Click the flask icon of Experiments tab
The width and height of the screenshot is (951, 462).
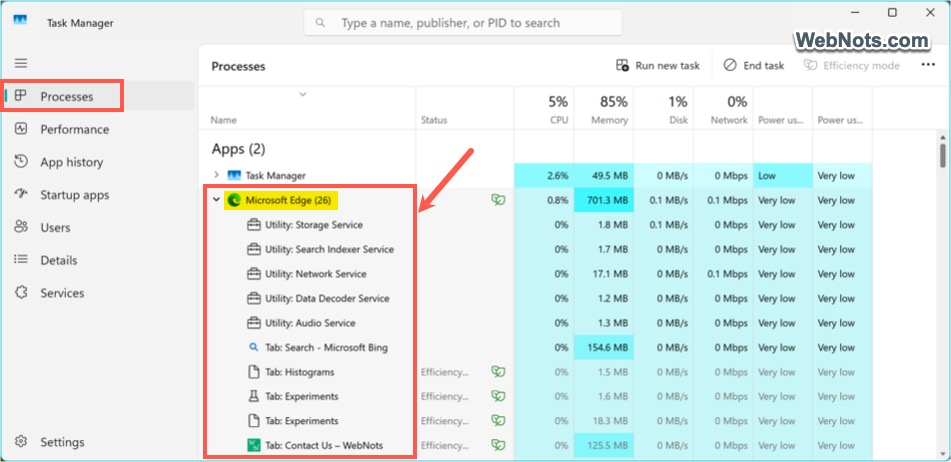point(254,397)
